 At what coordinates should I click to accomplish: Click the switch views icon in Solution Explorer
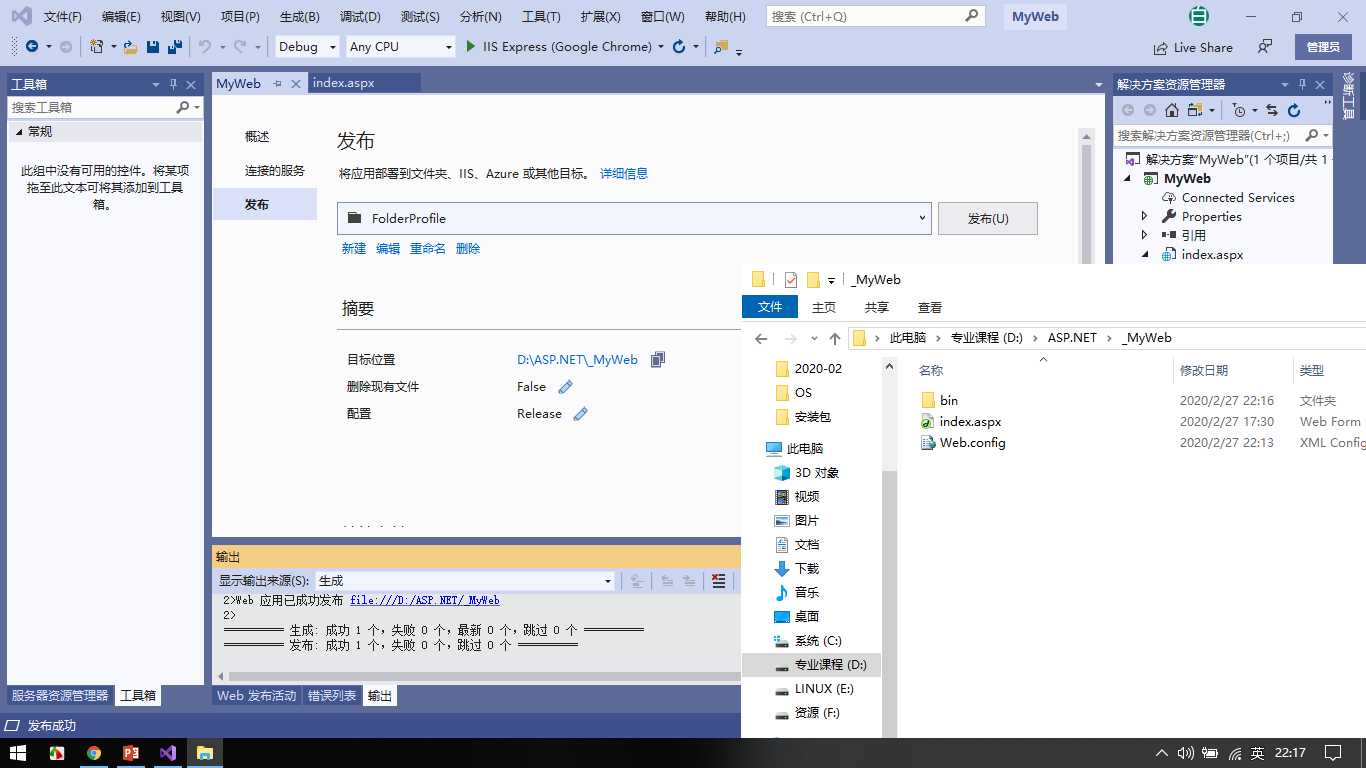pyautogui.click(x=1195, y=110)
